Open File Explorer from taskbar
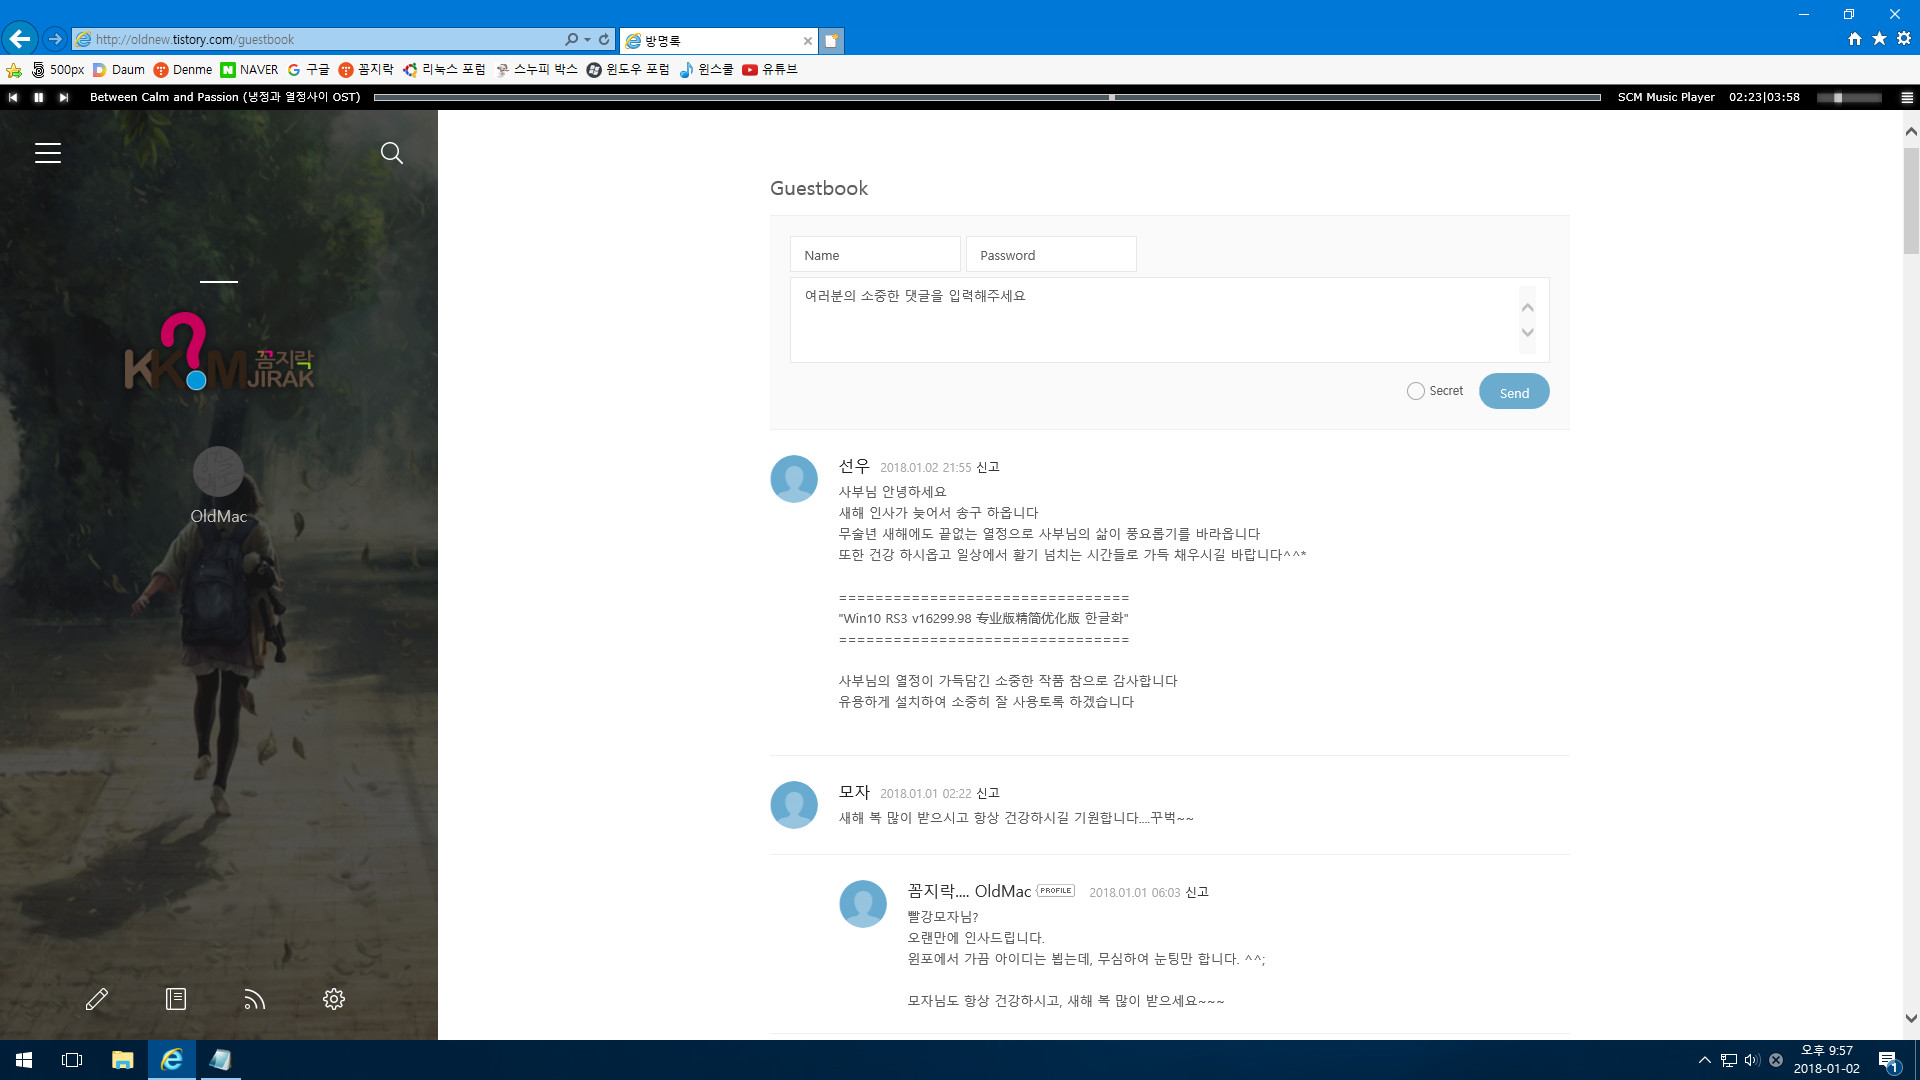The width and height of the screenshot is (1920, 1080). pyautogui.click(x=122, y=1060)
